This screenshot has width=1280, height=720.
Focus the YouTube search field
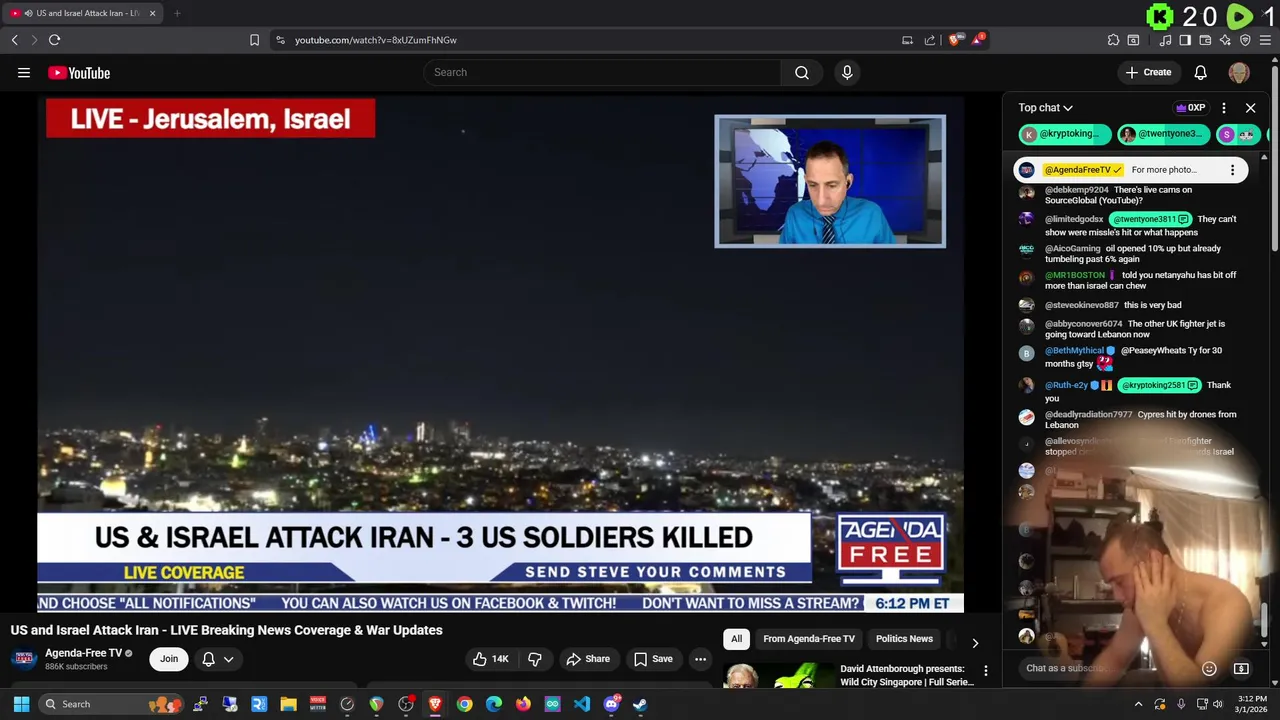tap(602, 72)
